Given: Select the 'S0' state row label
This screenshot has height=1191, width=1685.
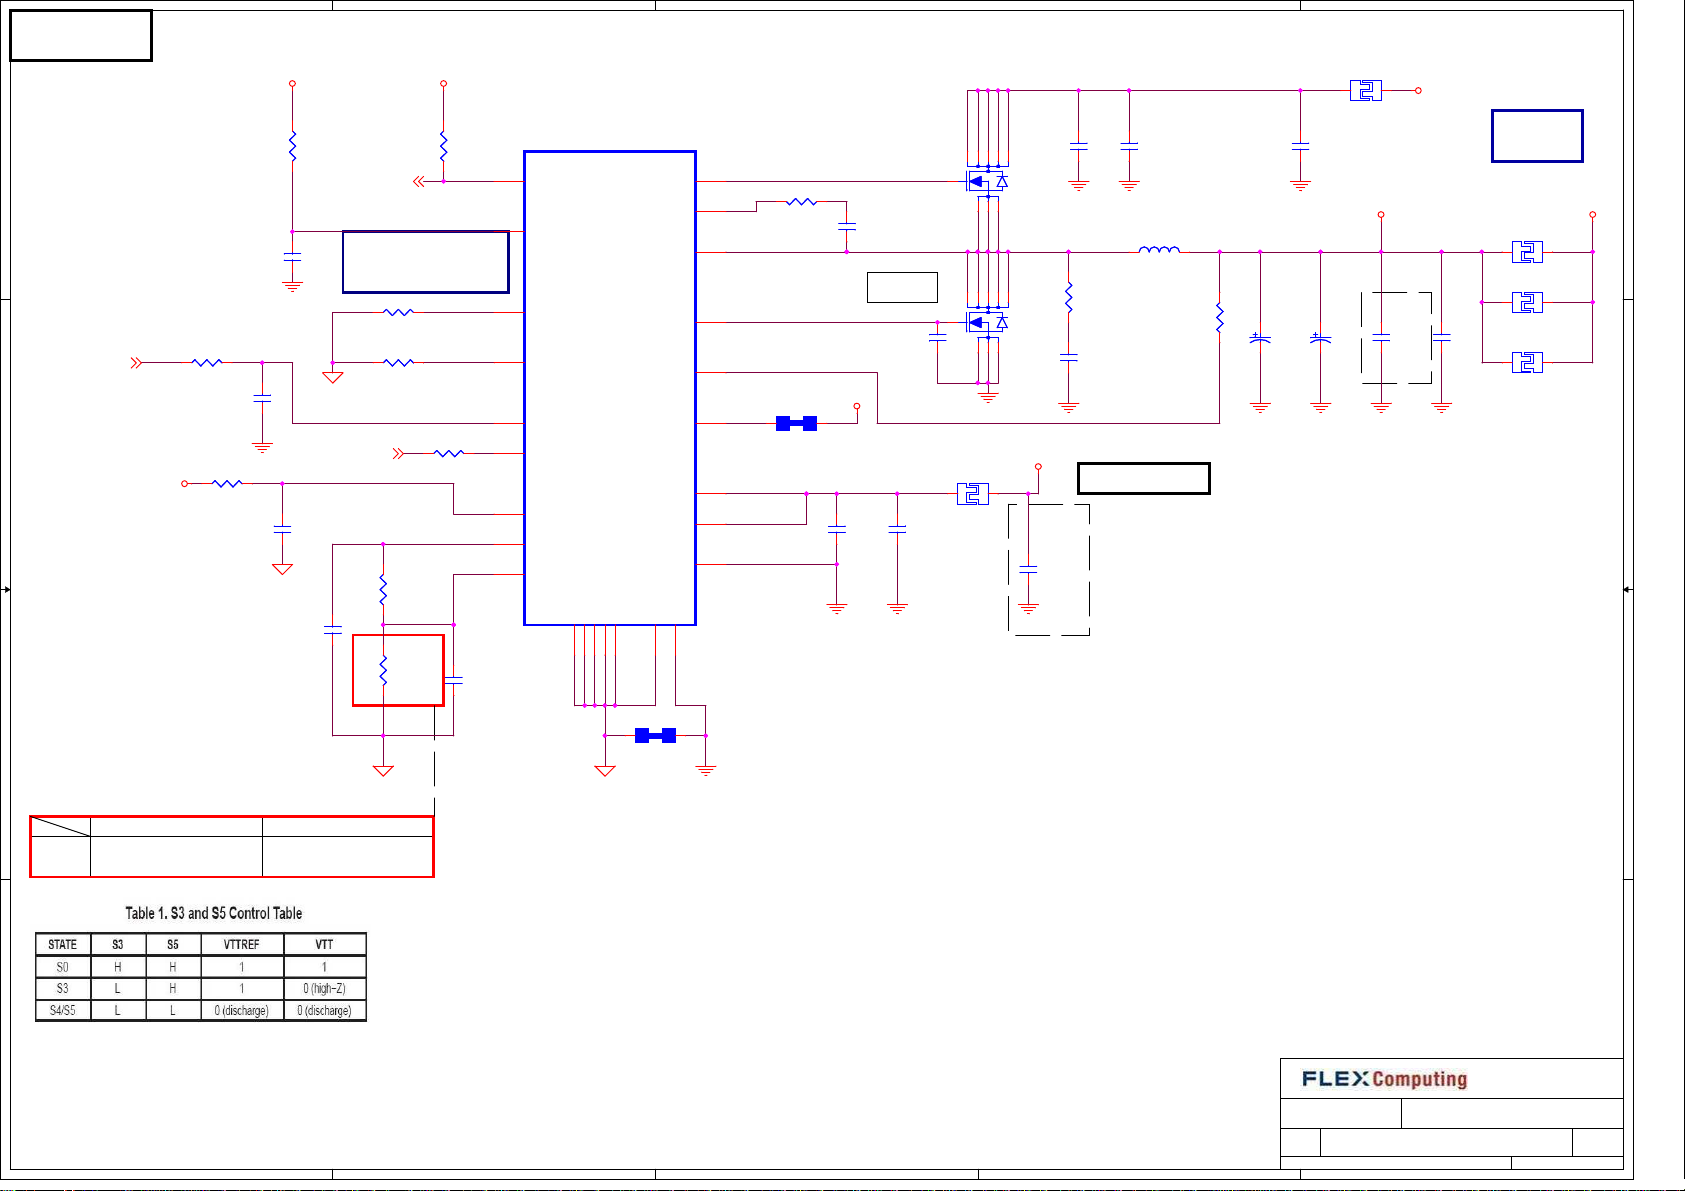Looking at the screenshot, I should pyautogui.click(x=63, y=967).
